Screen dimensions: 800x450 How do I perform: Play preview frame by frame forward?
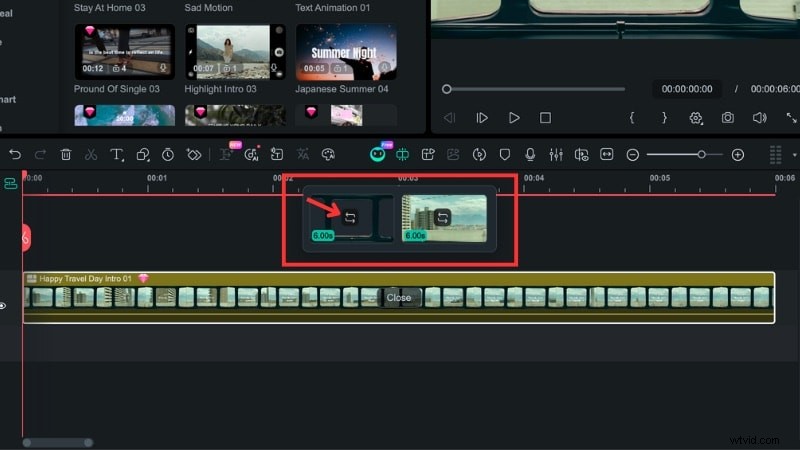coord(482,118)
